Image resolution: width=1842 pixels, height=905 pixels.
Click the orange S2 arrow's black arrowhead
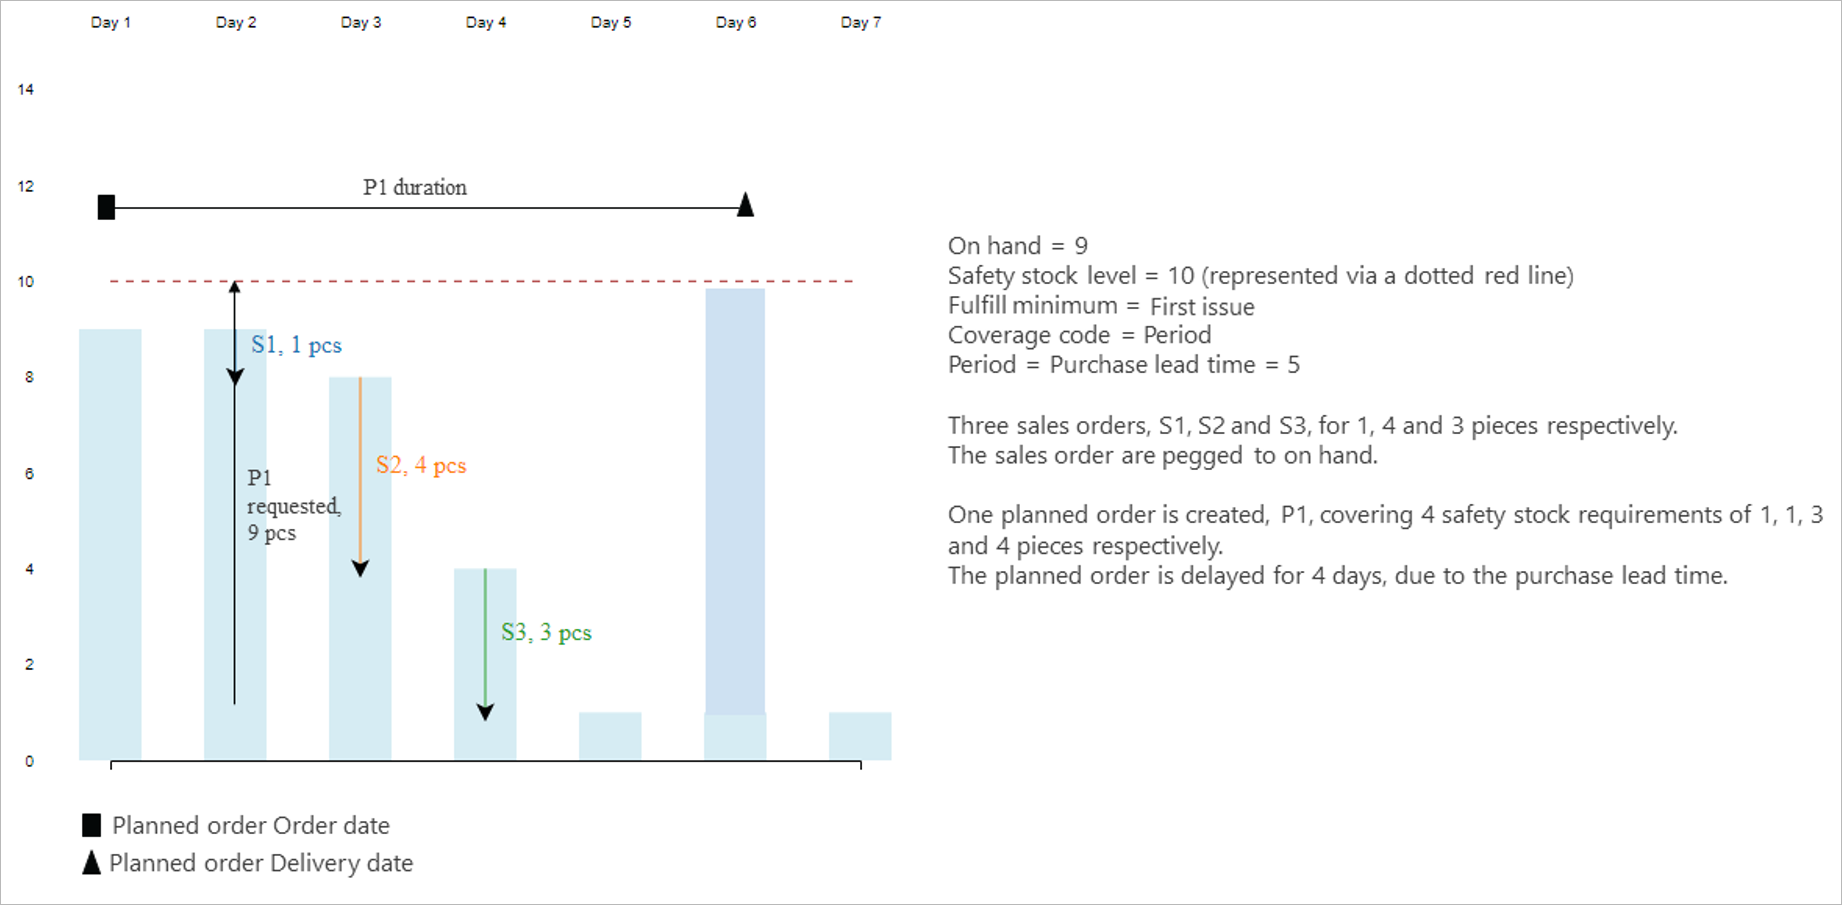360,568
